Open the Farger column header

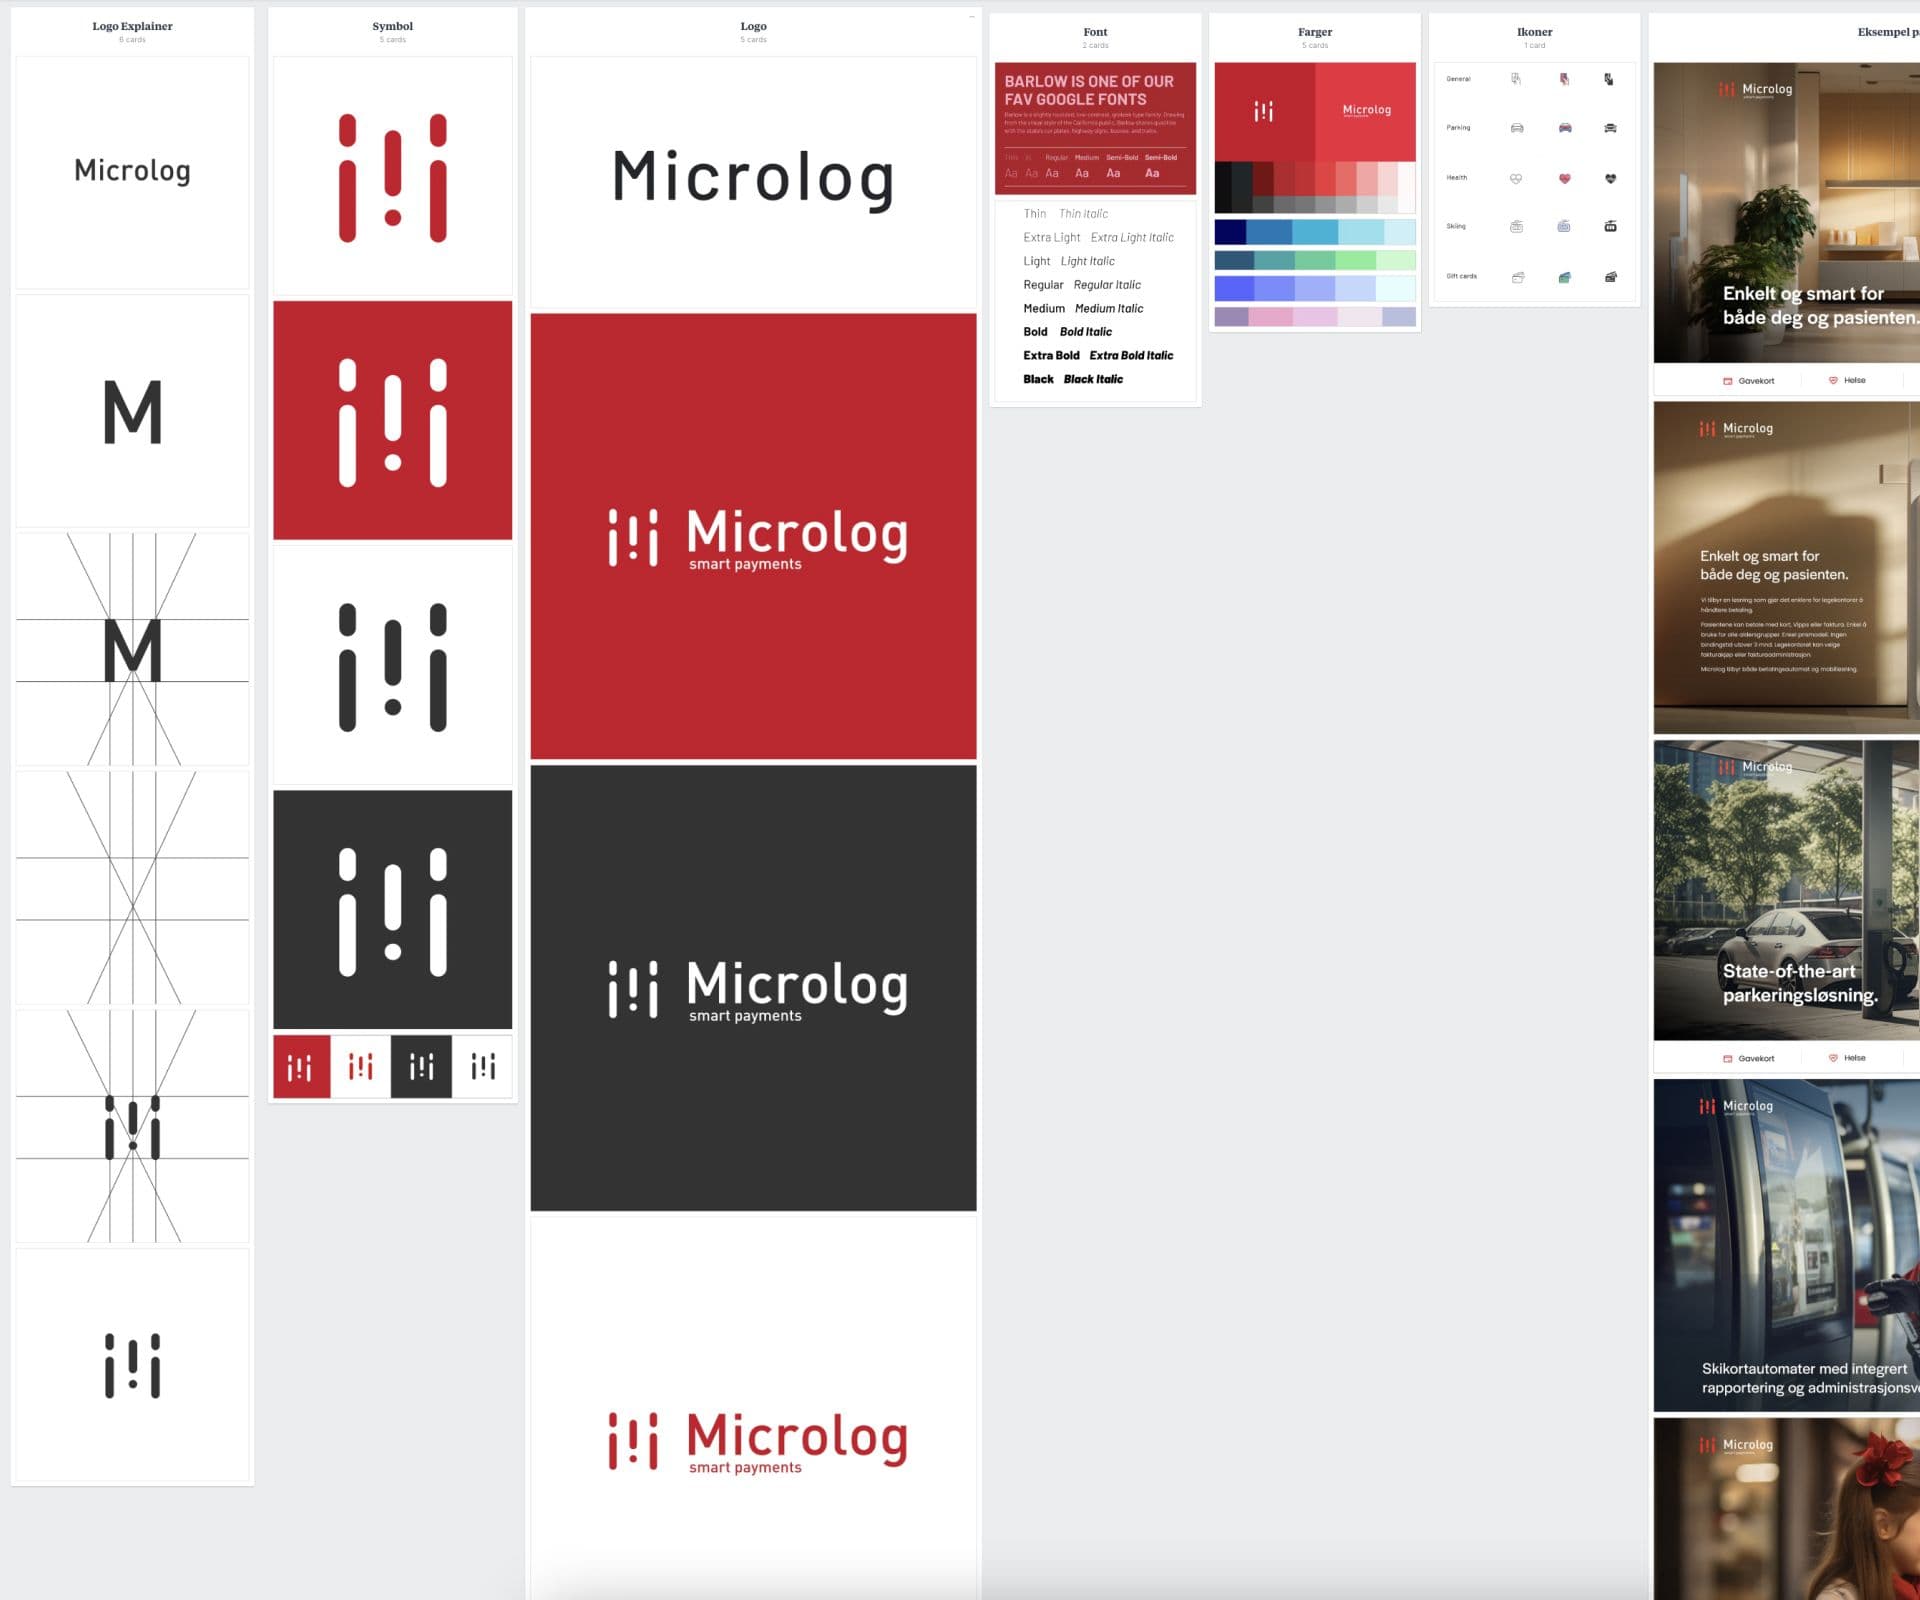tap(1314, 32)
